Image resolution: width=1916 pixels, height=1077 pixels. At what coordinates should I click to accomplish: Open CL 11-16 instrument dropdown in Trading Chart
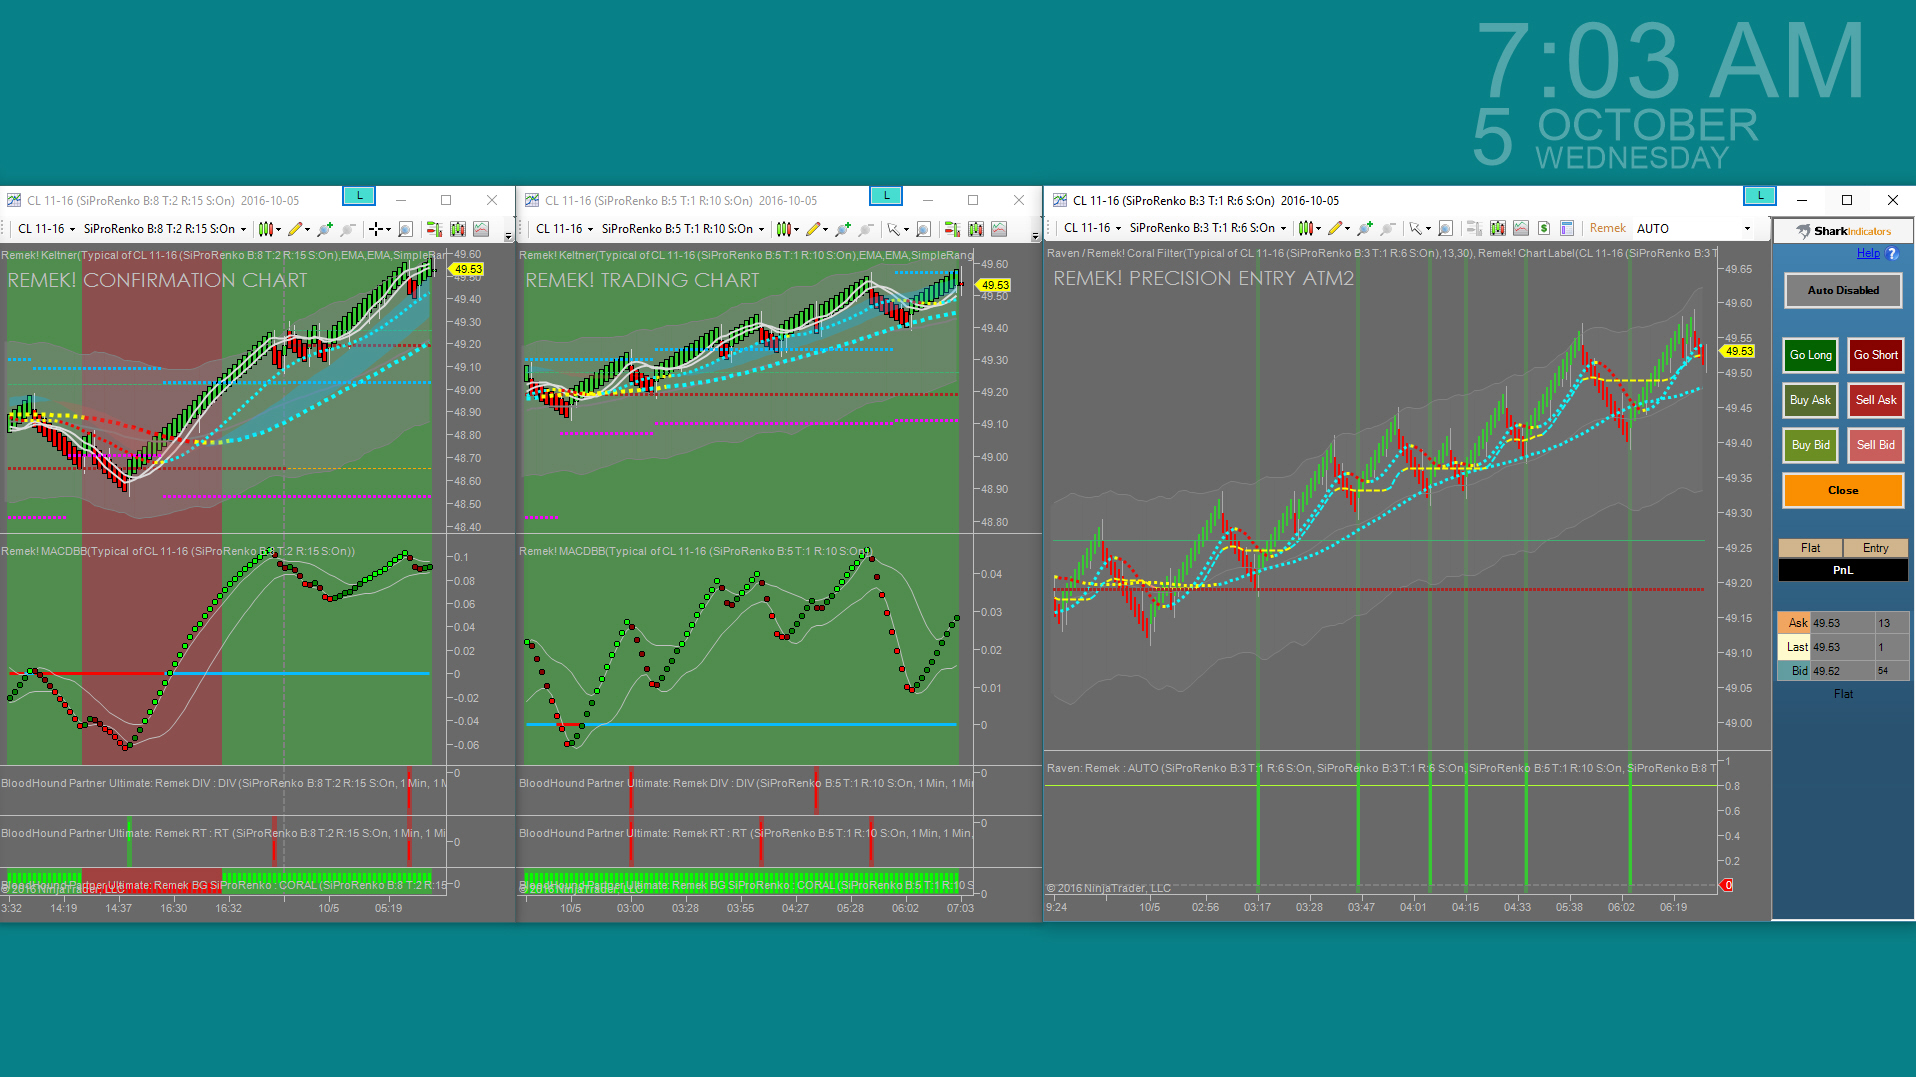pos(564,229)
